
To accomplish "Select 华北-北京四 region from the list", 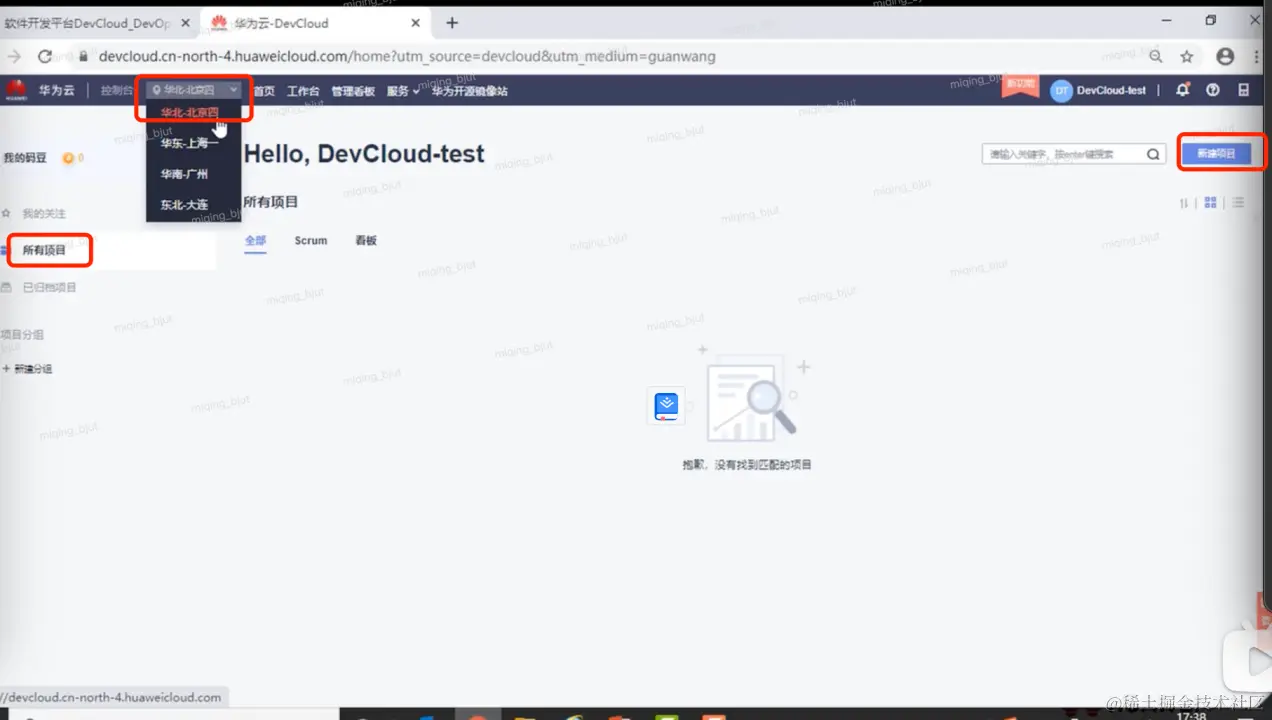I will pos(190,113).
